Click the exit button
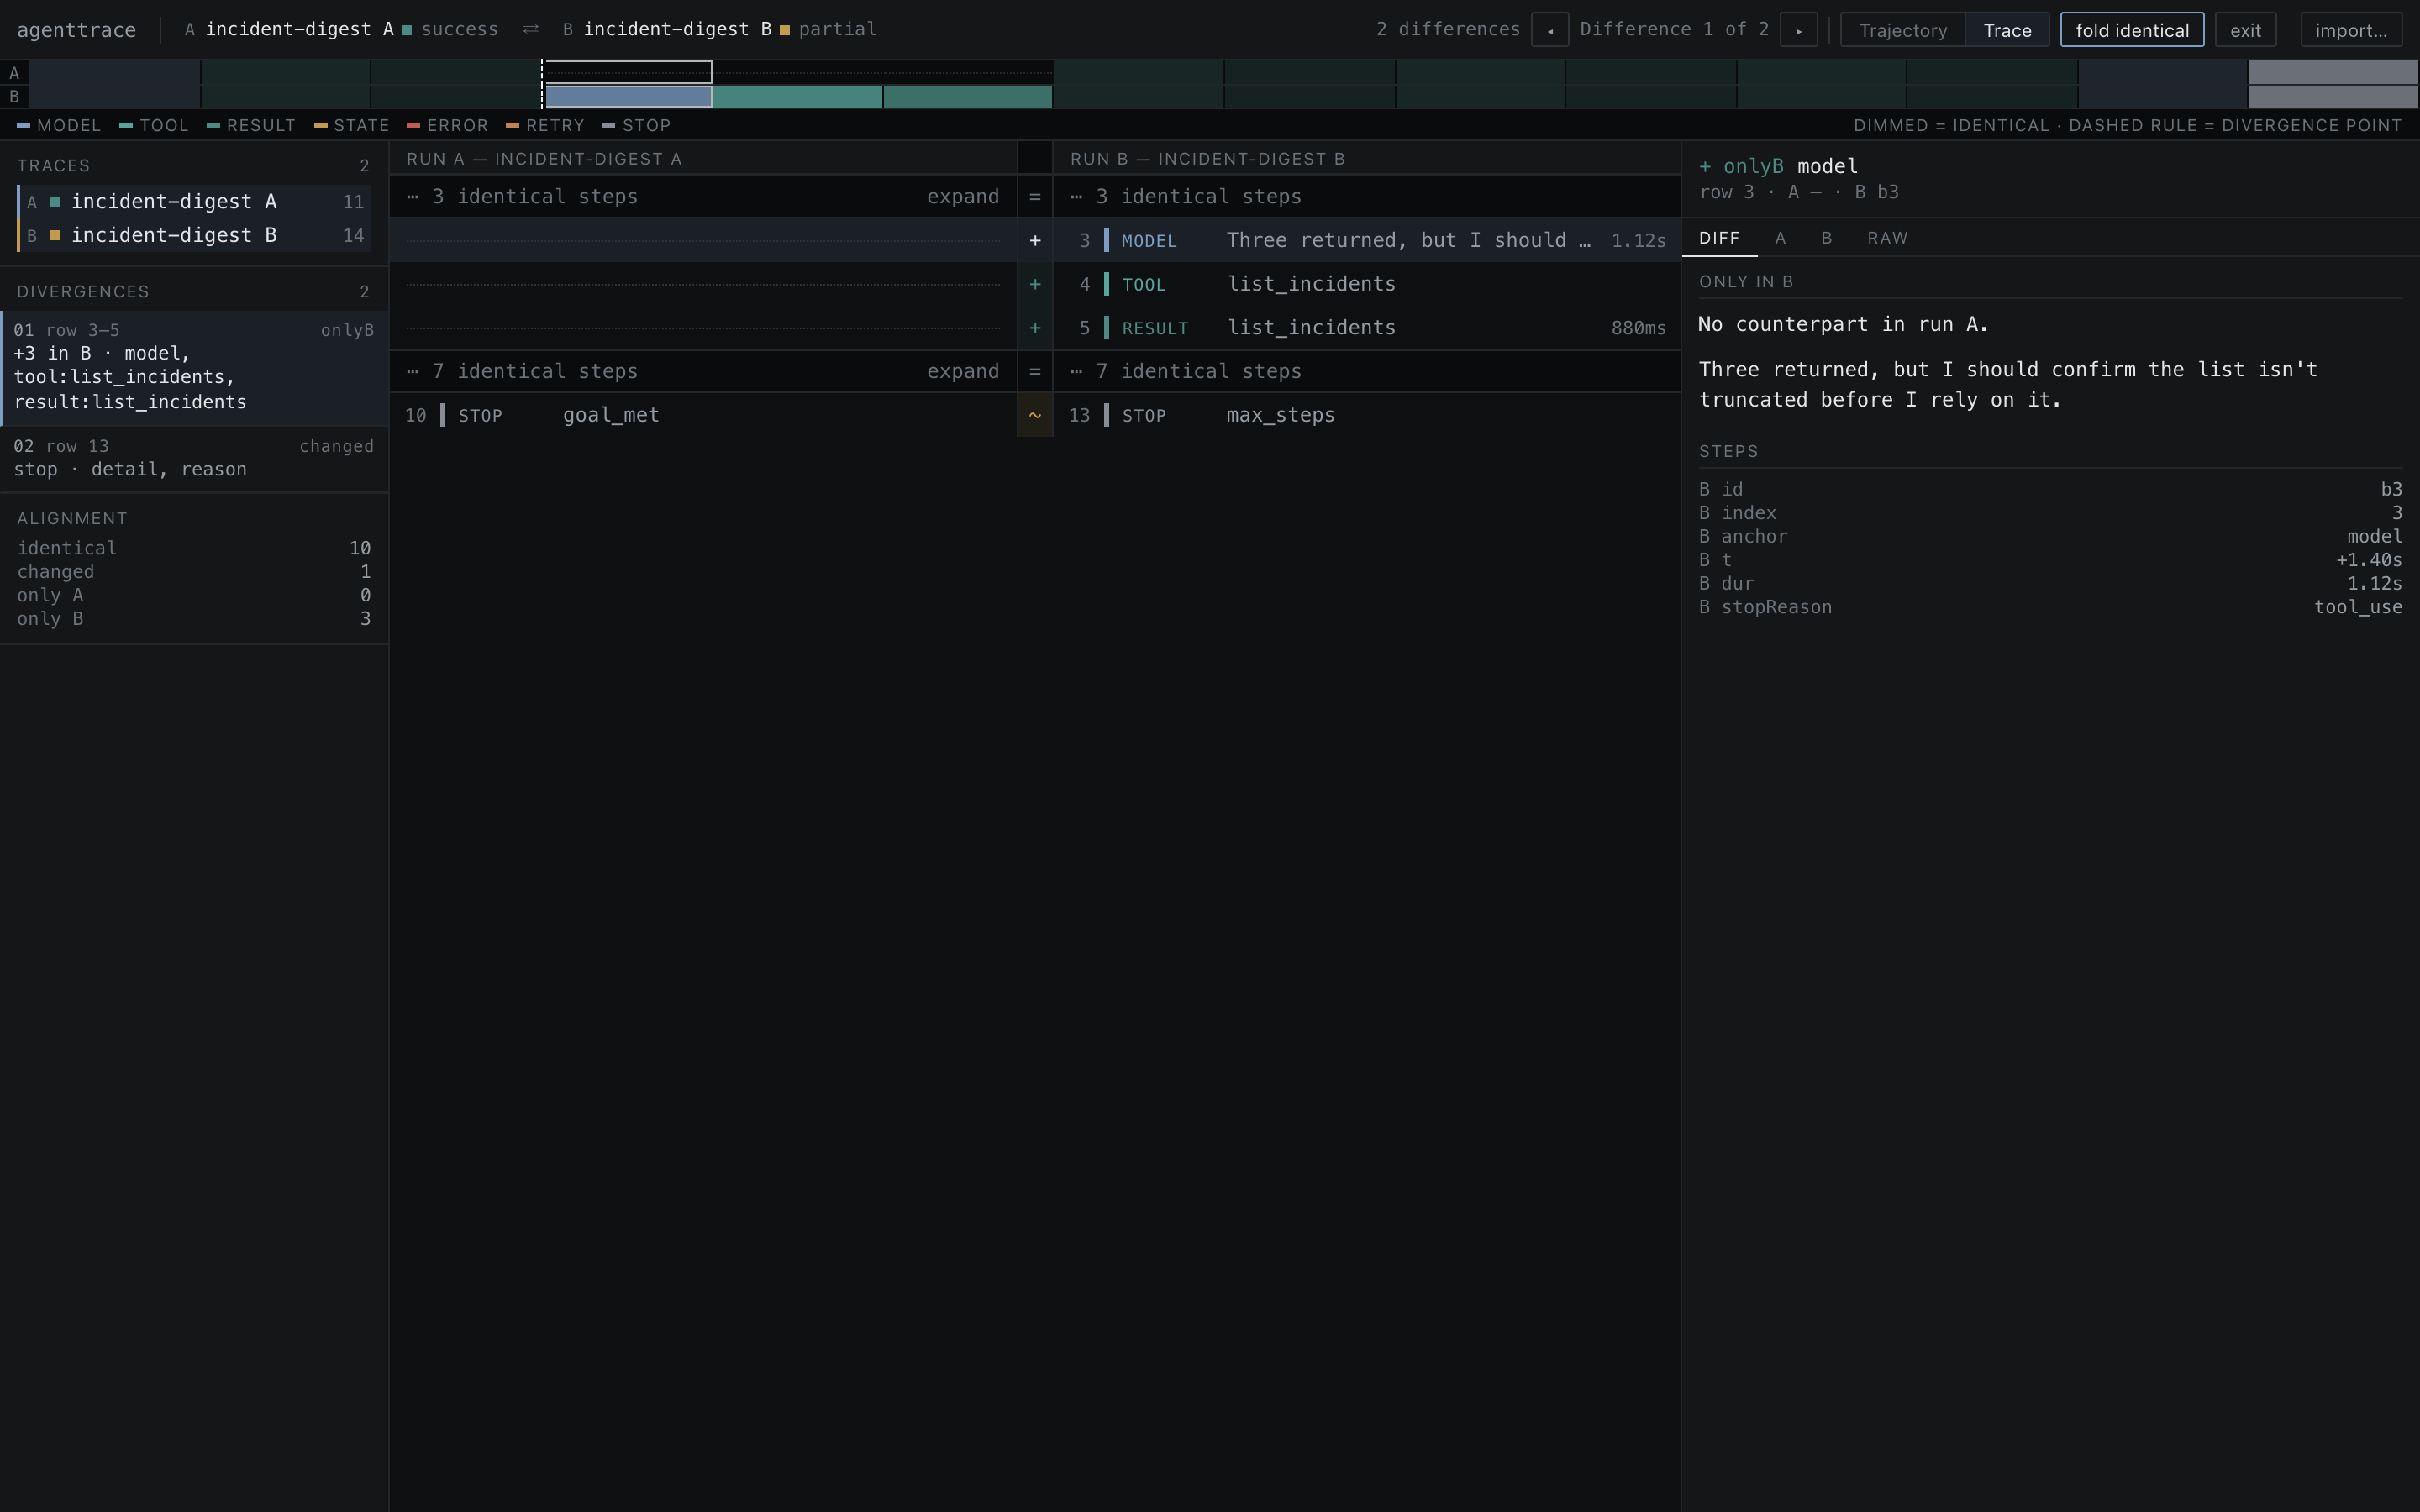 tap(2245, 30)
